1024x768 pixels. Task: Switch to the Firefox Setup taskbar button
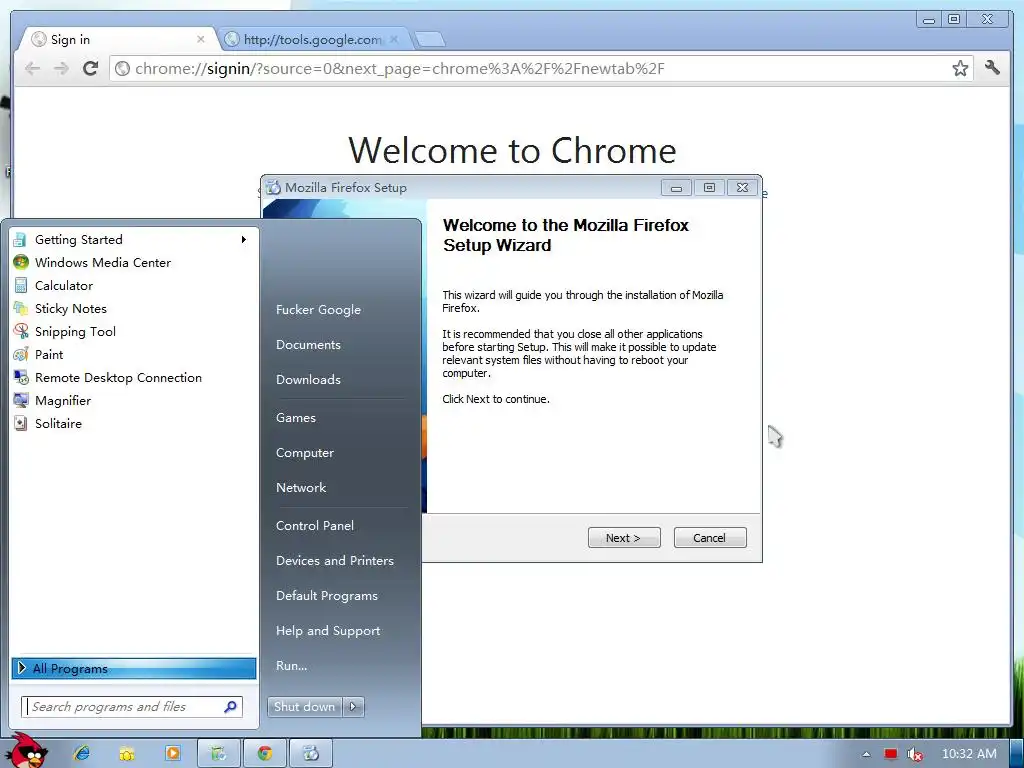tap(311, 754)
